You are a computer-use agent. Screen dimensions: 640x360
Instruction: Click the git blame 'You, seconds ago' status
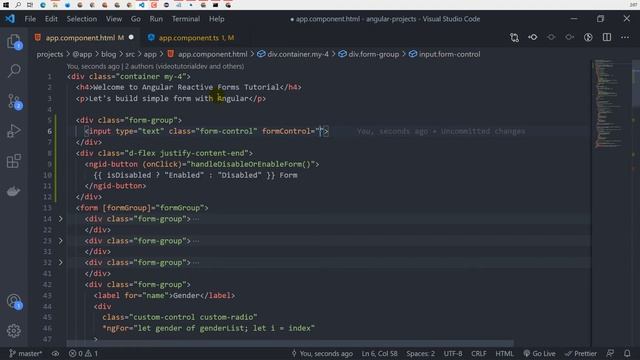point(322,353)
